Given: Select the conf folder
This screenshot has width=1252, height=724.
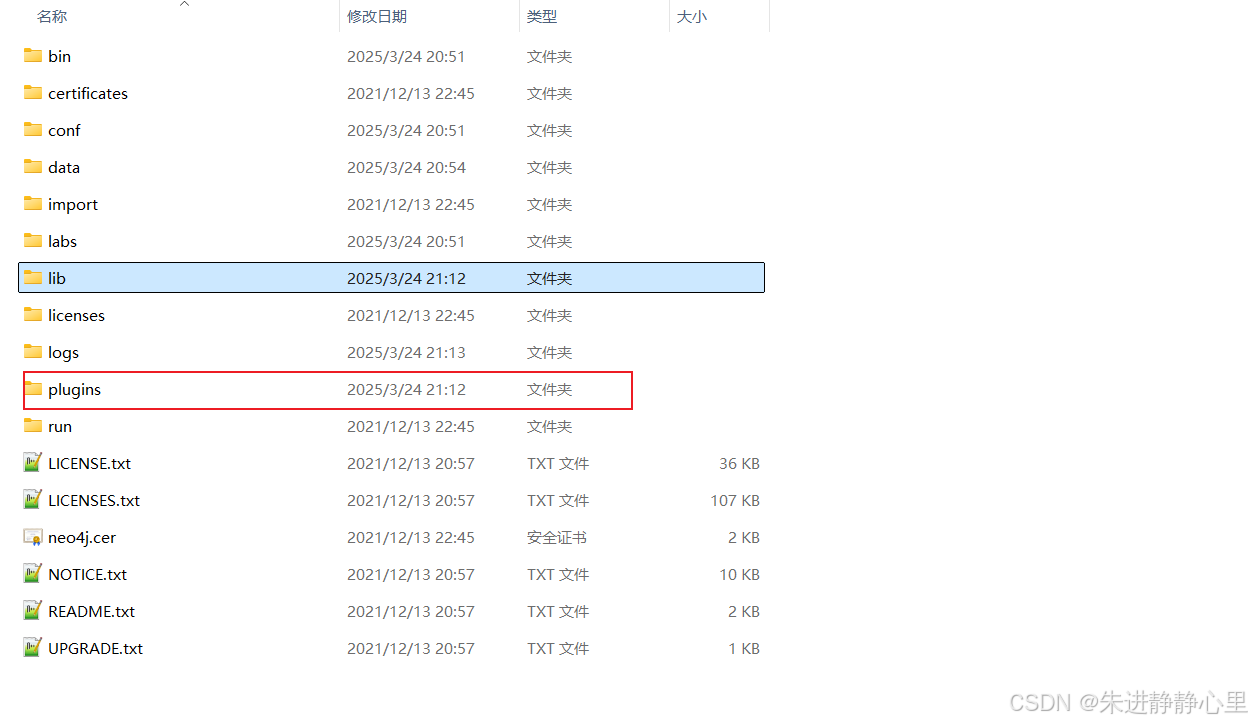Looking at the screenshot, I should coord(64,130).
